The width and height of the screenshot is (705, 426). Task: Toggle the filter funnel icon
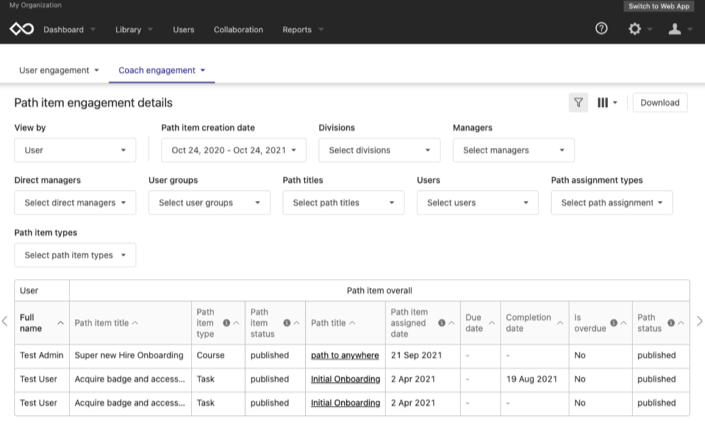coord(578,103)
